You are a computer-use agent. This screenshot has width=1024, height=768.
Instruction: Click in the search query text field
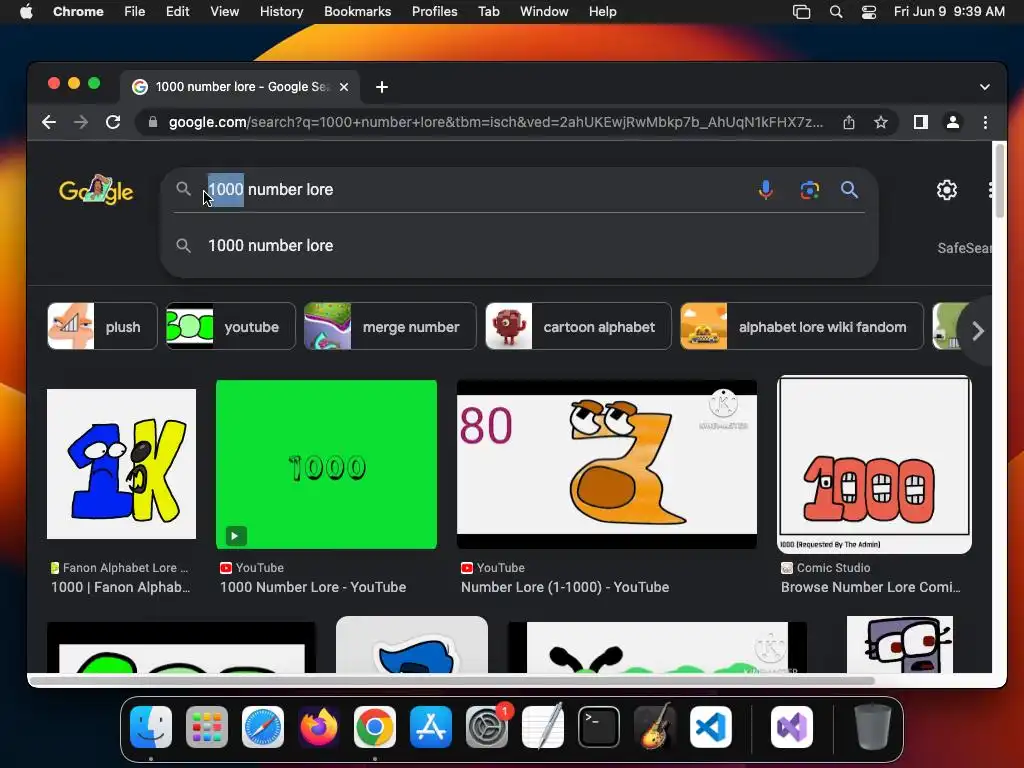pyautogui.click(x=477, y=189)
